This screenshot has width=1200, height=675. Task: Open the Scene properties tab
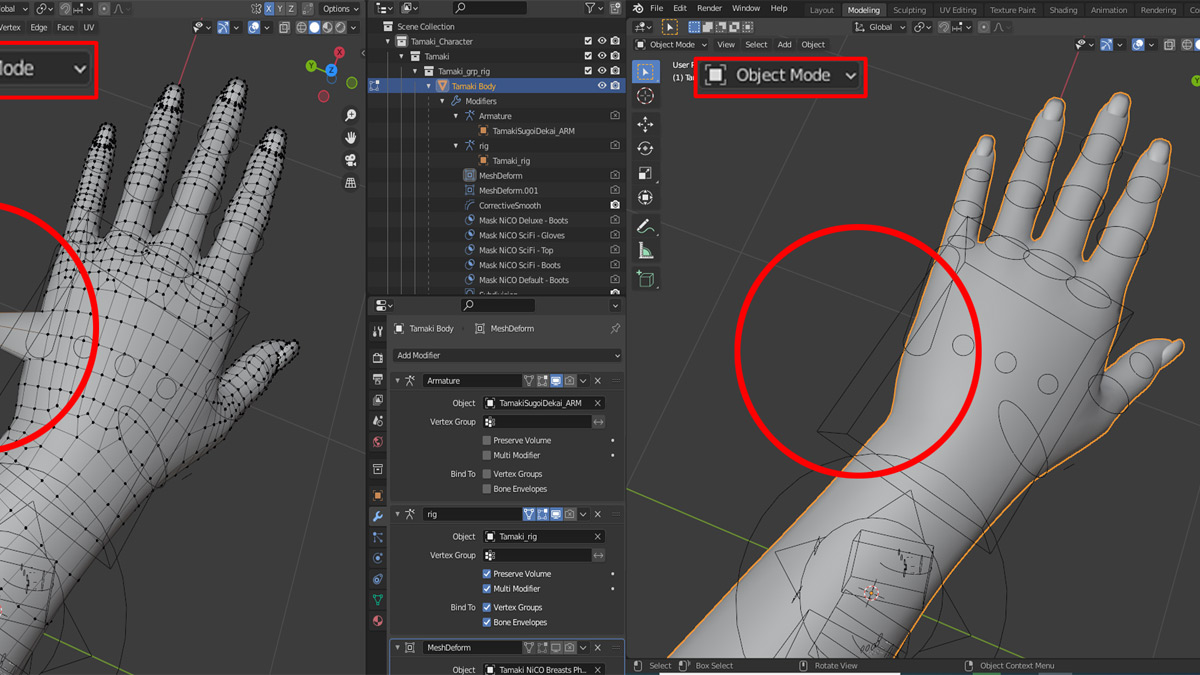tap(377, 421)
